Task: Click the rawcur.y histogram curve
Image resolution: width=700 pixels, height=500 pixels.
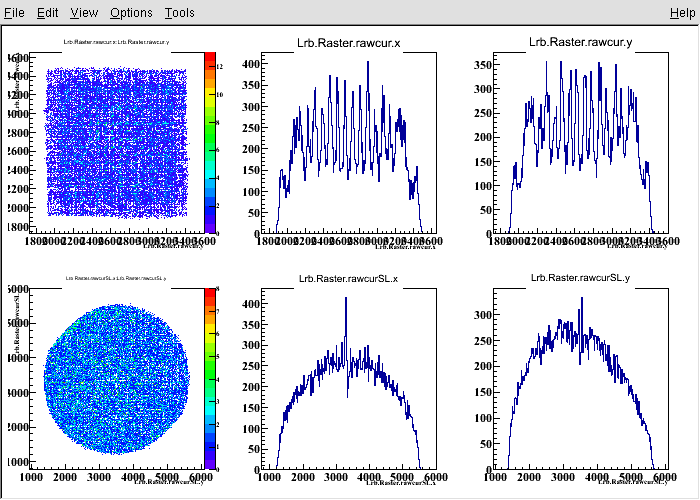Action: coord(580,147)
